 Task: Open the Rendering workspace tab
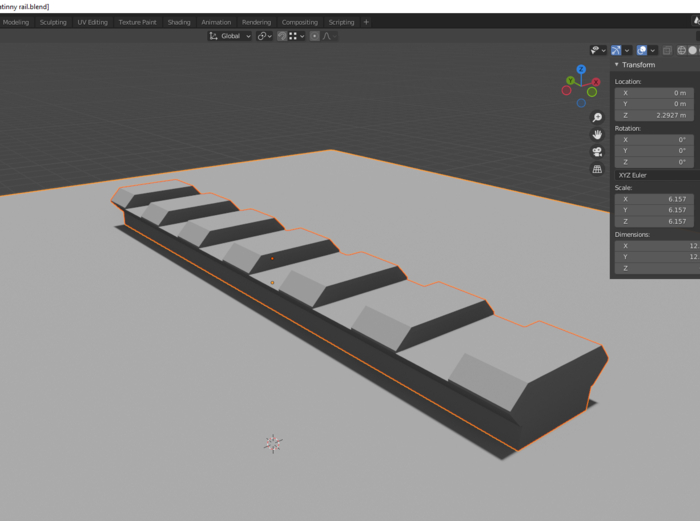tap(256, 22)
